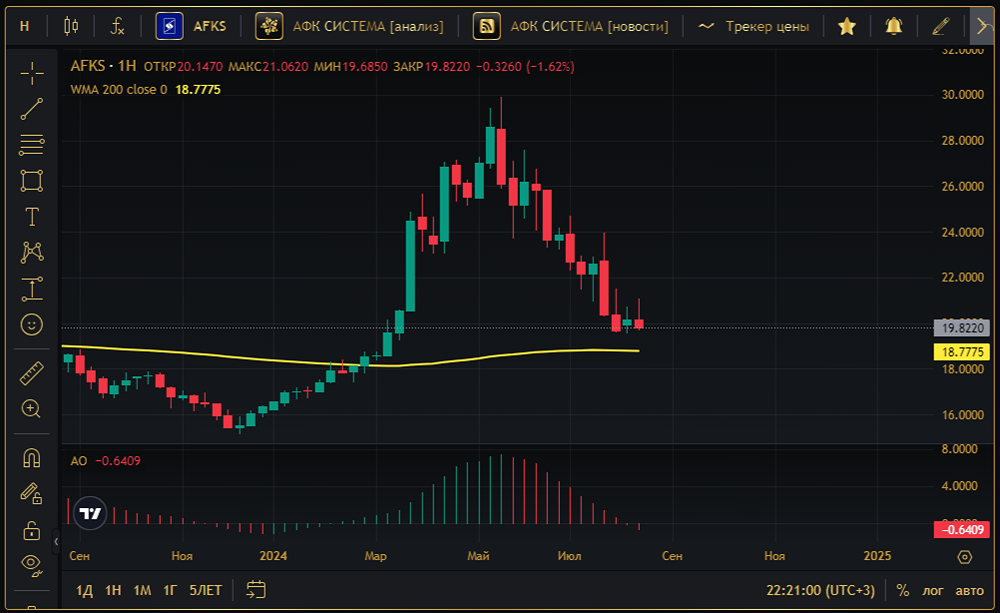
Task: Click the pencil edit icon
Action: coord(941,26)
